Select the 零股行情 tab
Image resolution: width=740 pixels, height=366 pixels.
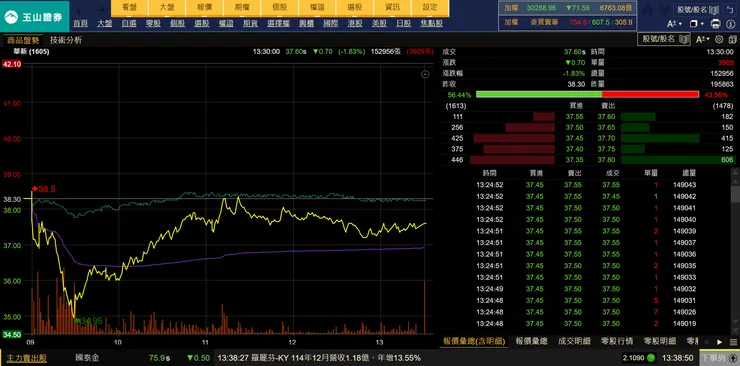[617, 341]
